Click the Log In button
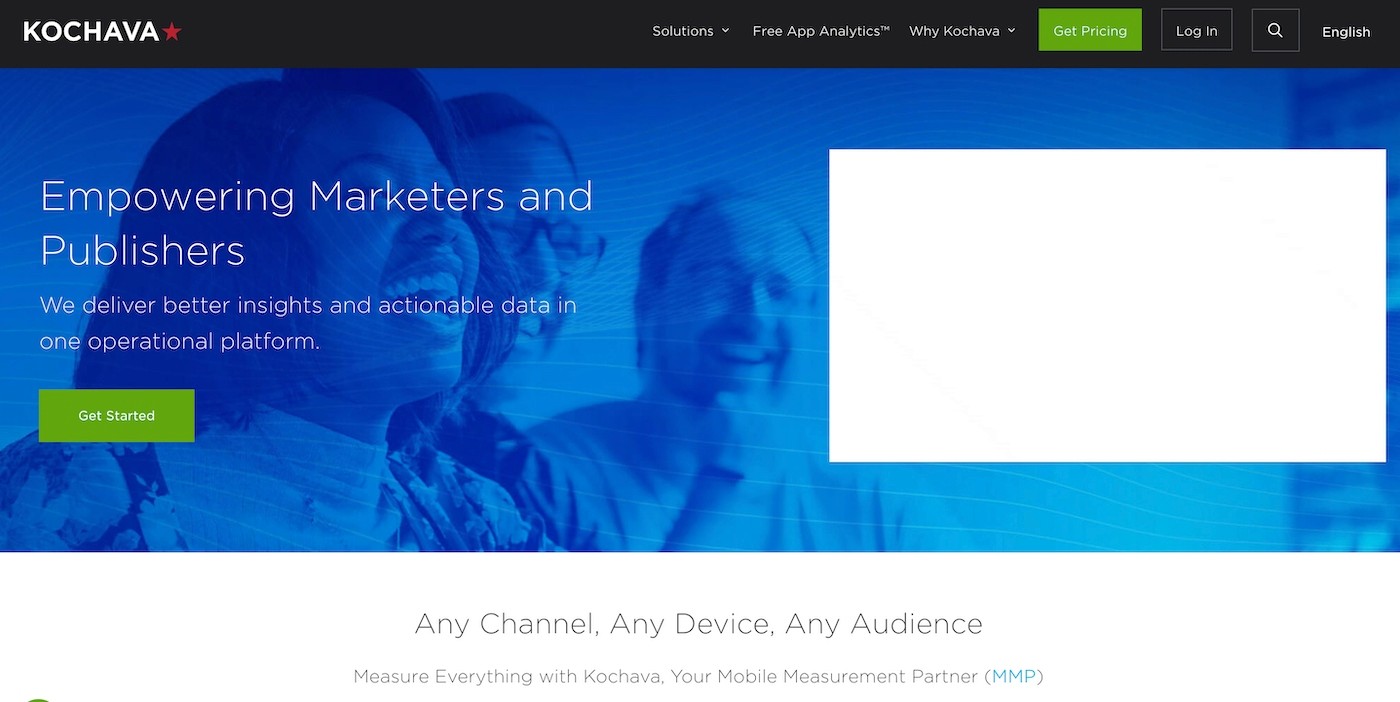The width and height of the screenshot is (1400, 702). tap(1196, 30)
